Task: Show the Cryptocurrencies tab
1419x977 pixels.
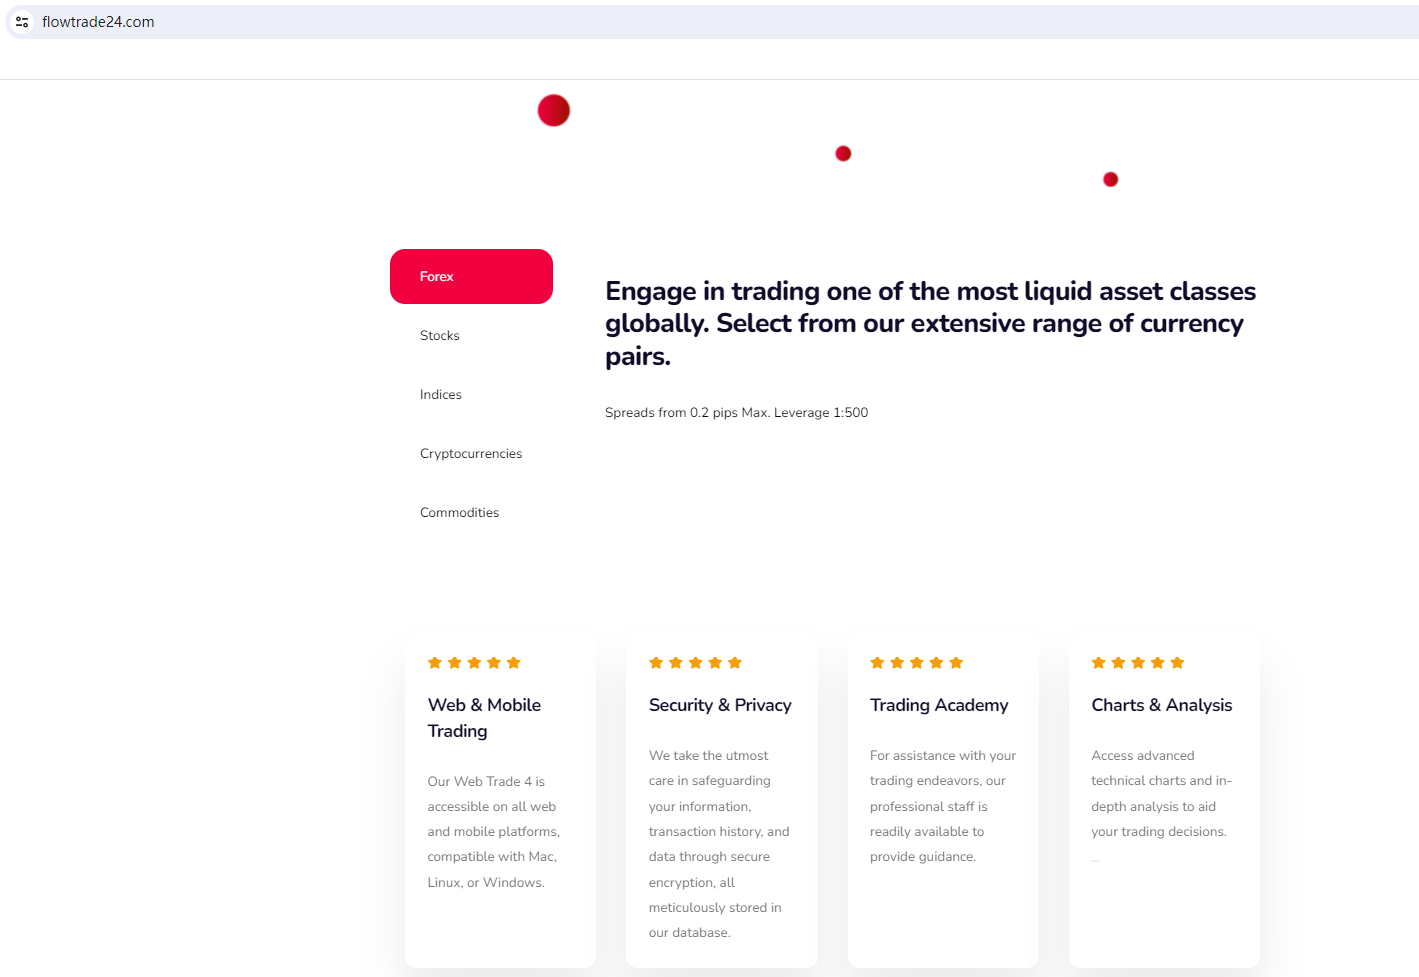Action: tap(471, 454)
